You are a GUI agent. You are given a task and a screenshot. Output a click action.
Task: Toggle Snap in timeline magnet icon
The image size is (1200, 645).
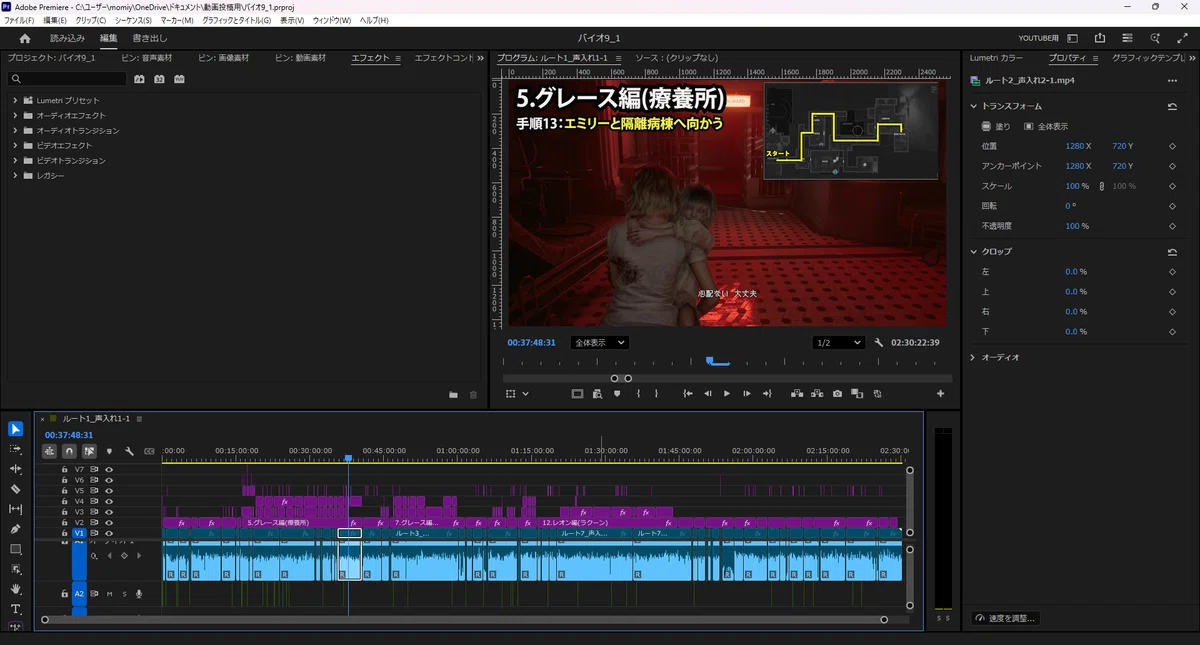click(x=69, y=451)
